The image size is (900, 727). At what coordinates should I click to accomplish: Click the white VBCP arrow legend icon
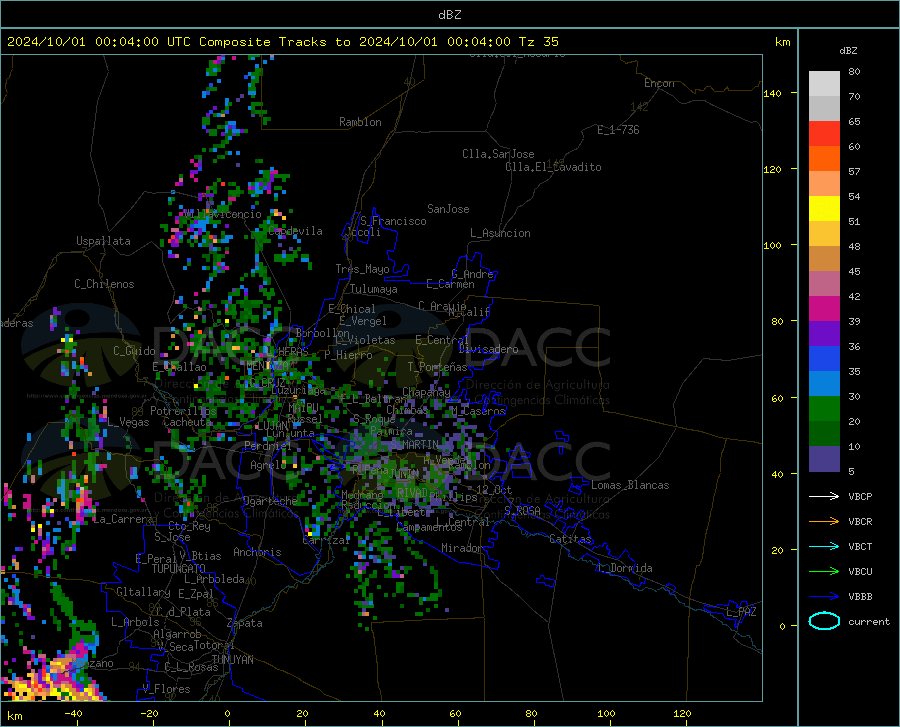[x=824, y=496]
